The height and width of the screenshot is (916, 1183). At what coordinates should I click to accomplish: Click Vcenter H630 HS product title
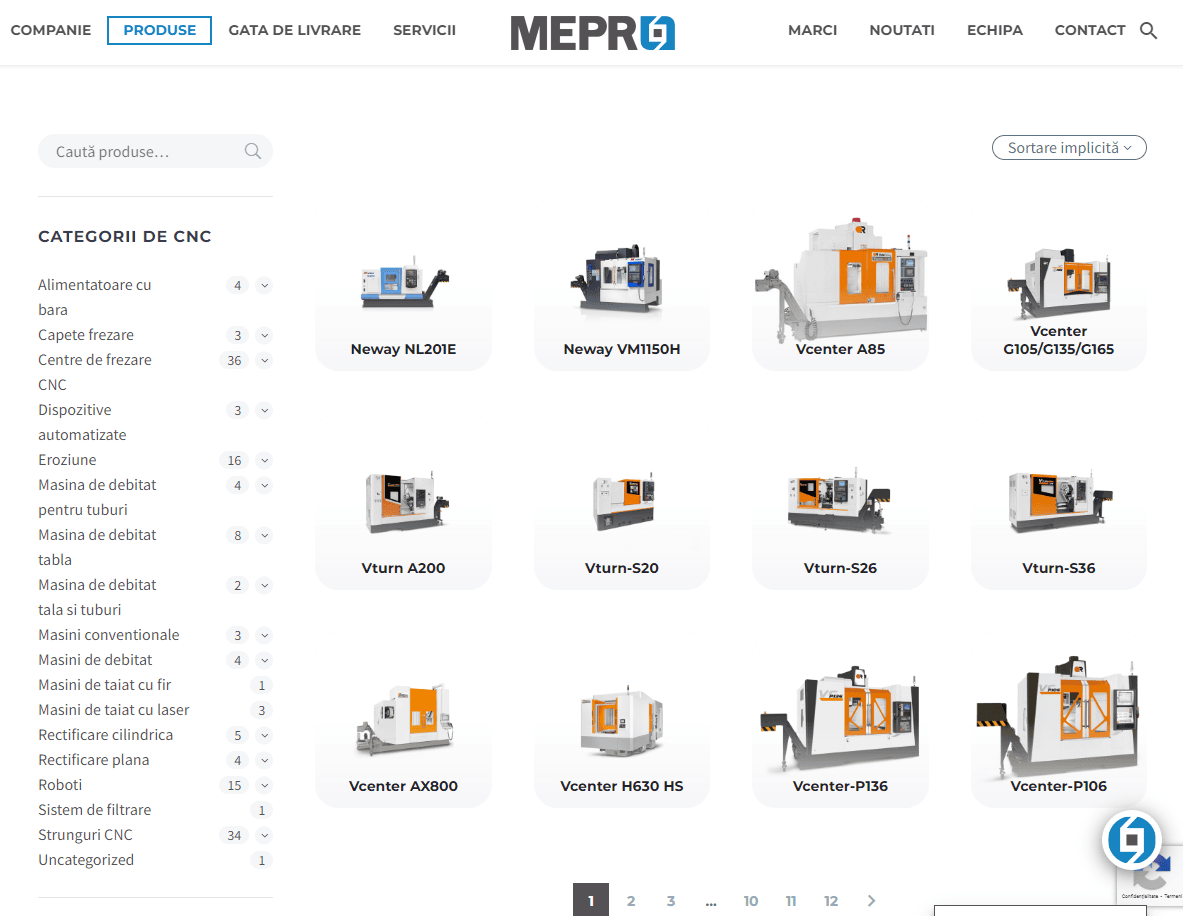click(x=622, y=785)
